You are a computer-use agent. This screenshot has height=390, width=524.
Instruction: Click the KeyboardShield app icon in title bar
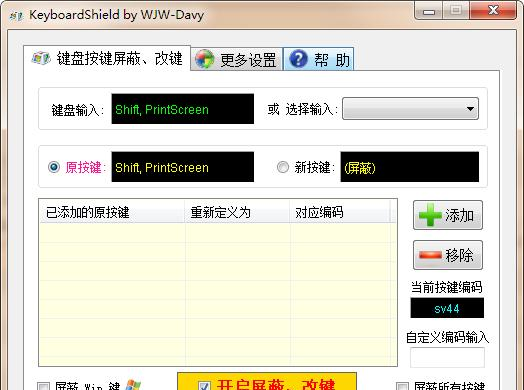17,16
